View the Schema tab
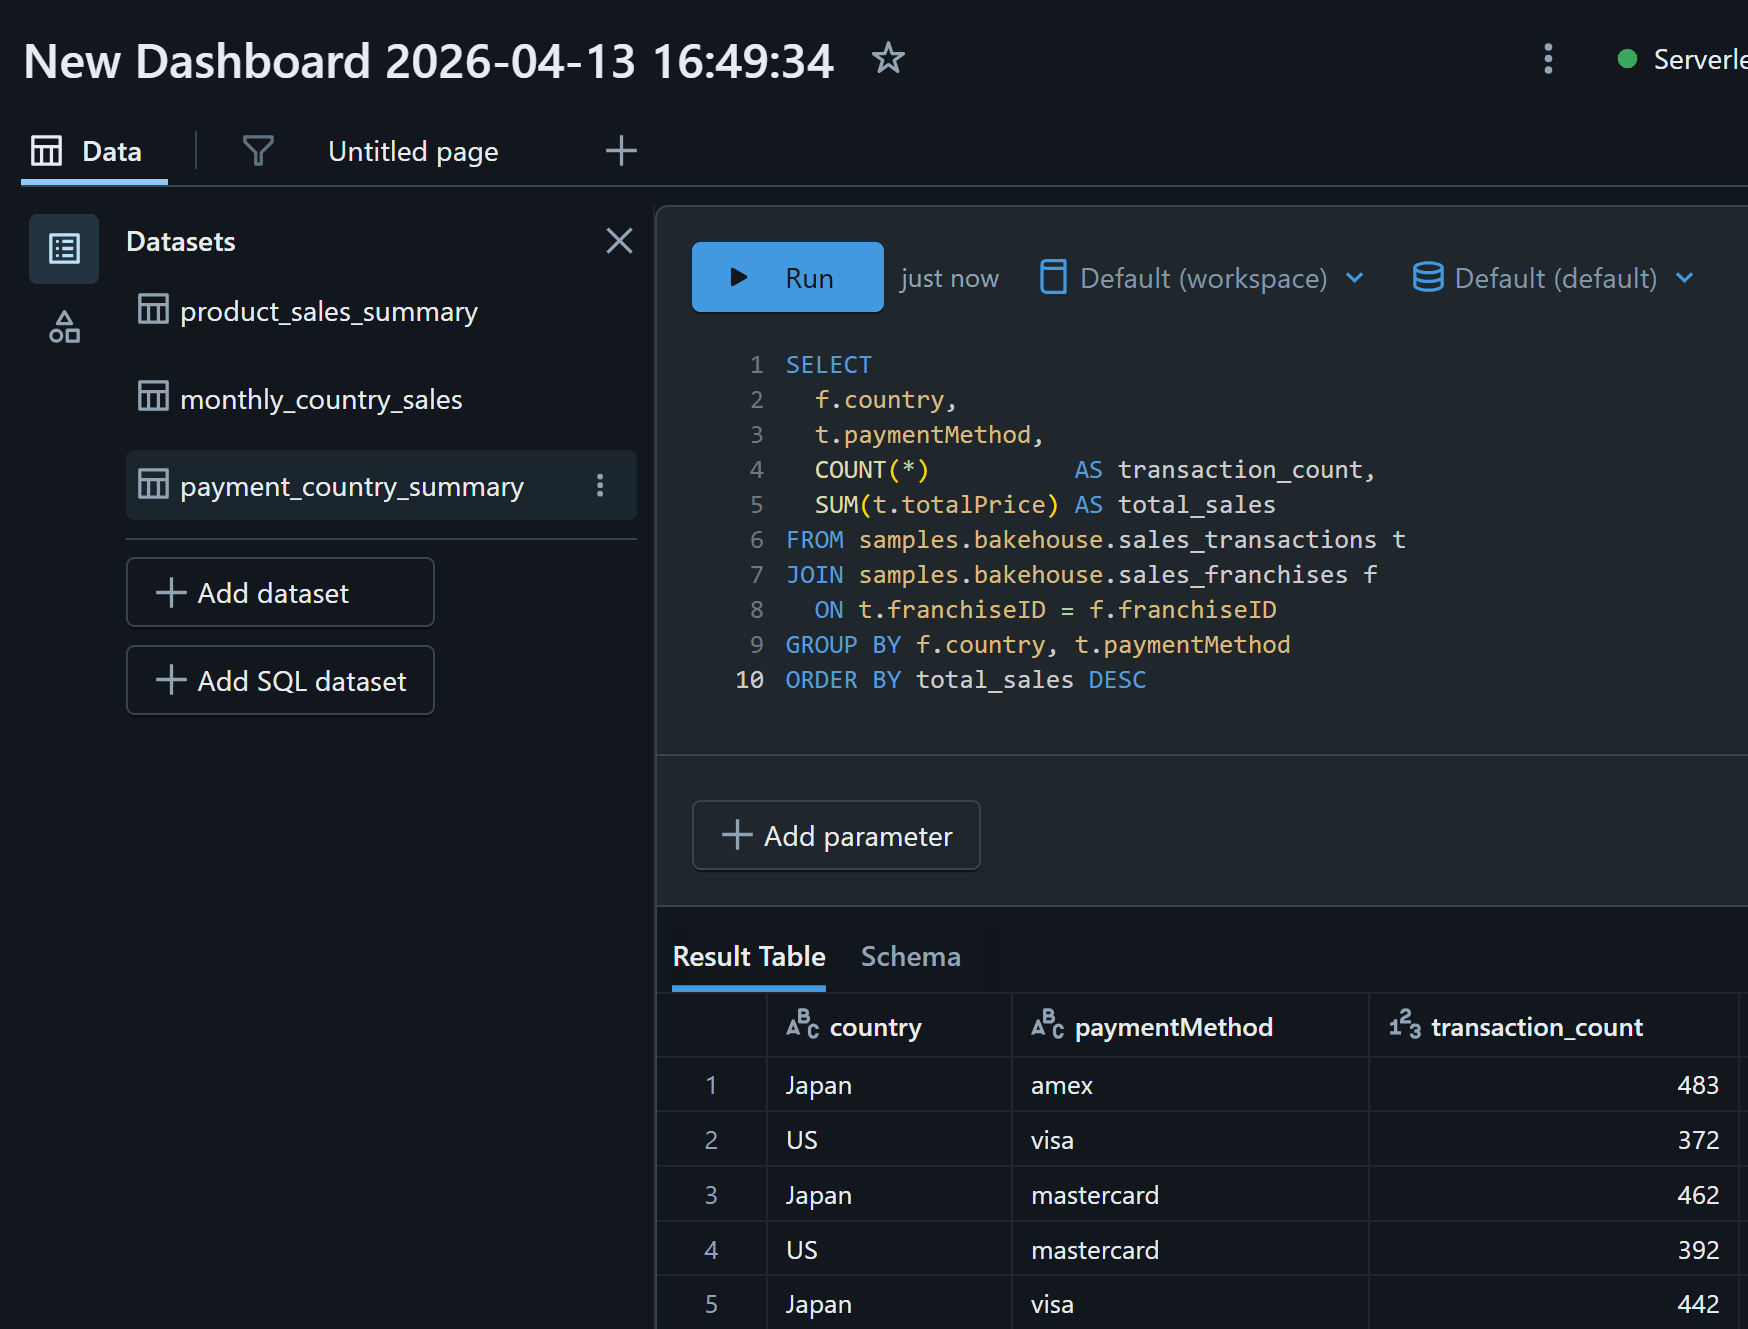1748x1329 pixels. (x=910, y=957)
